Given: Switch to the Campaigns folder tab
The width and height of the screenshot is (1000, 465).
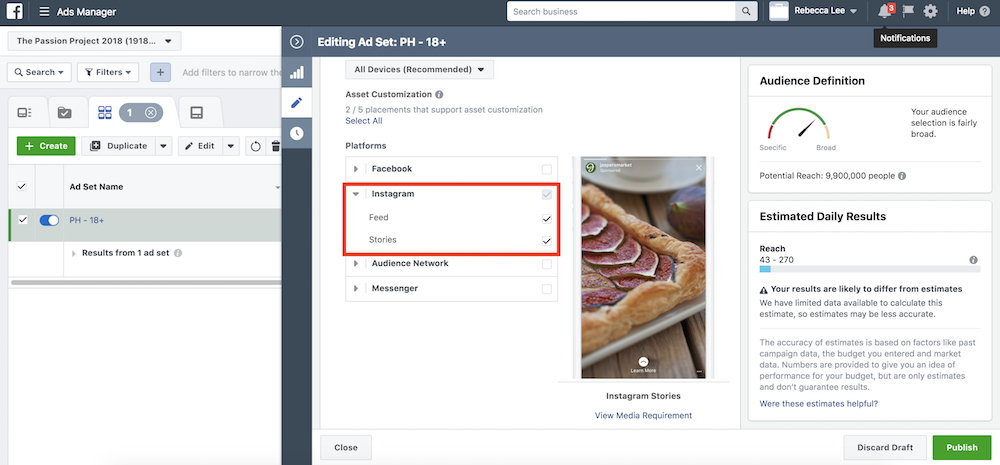Looking at the screenshot, I should 64,113.
